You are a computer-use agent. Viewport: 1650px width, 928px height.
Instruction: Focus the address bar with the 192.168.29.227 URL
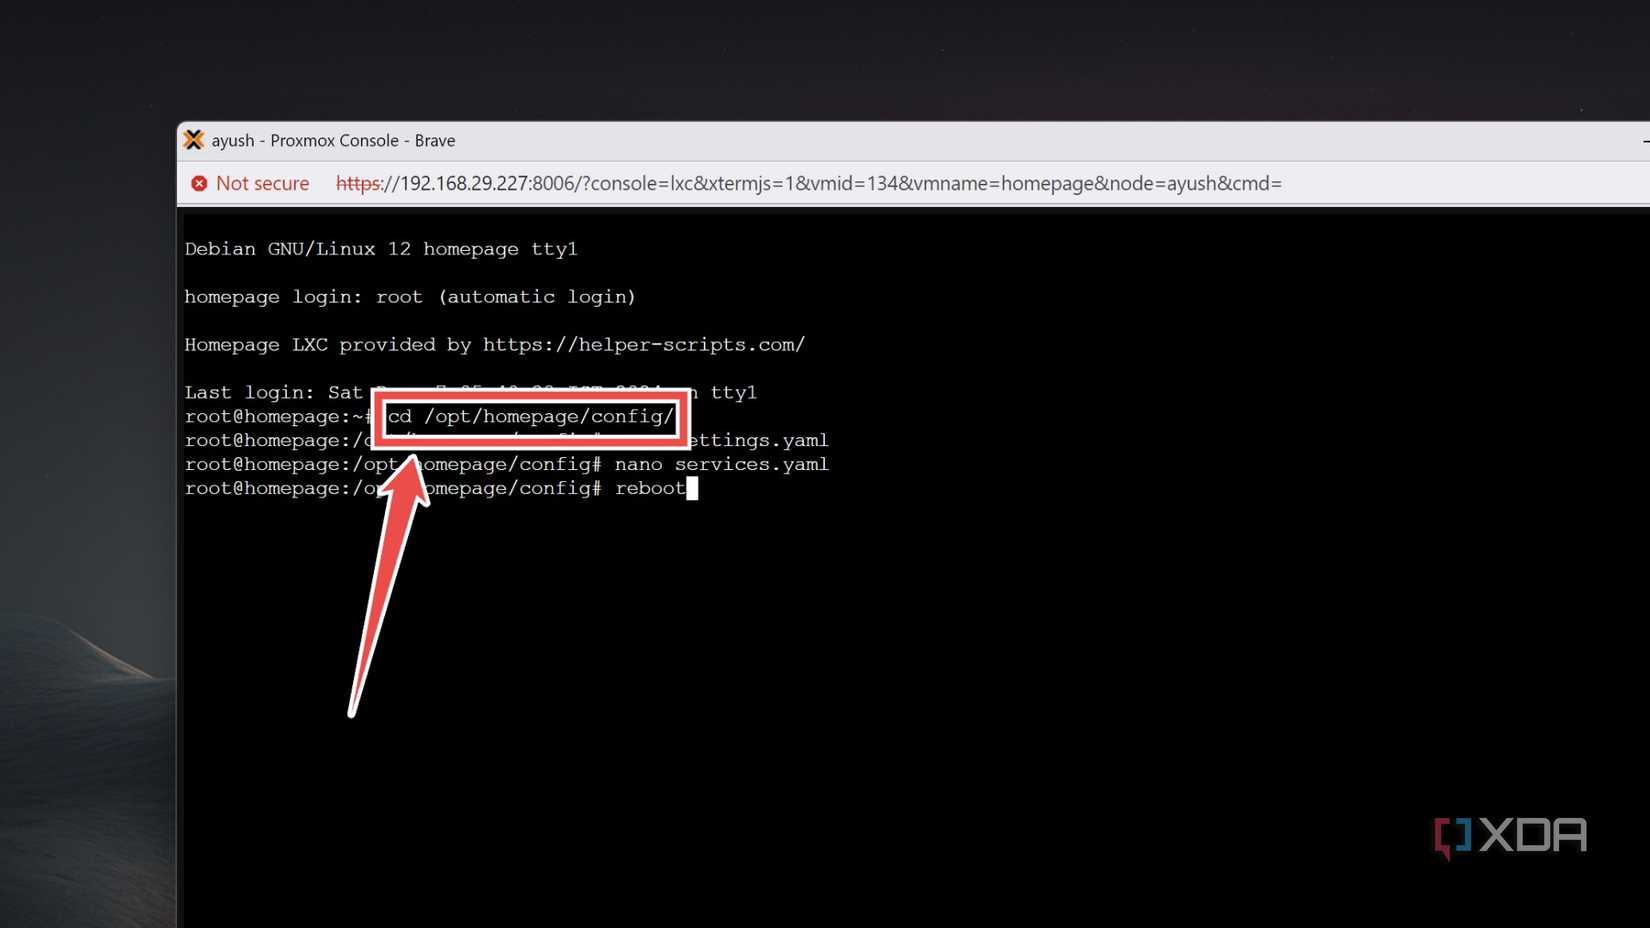[x=830, y=184]
